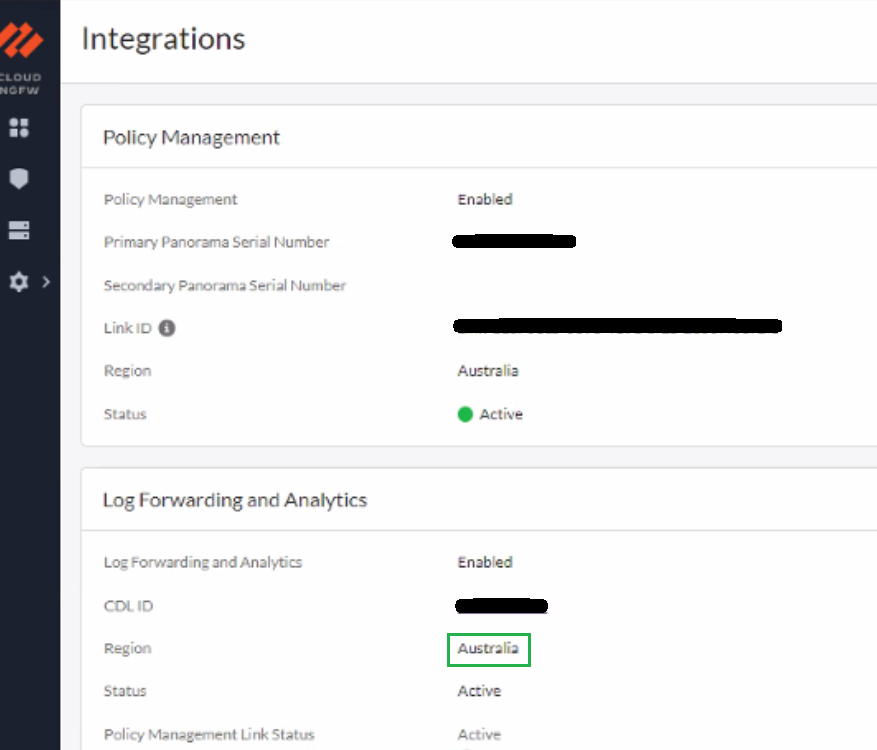Image resolution: width=877 pixels, height=750 pixels.
Task: Click Active status under Log Forwarding
Action: click(x=478, y=691)
